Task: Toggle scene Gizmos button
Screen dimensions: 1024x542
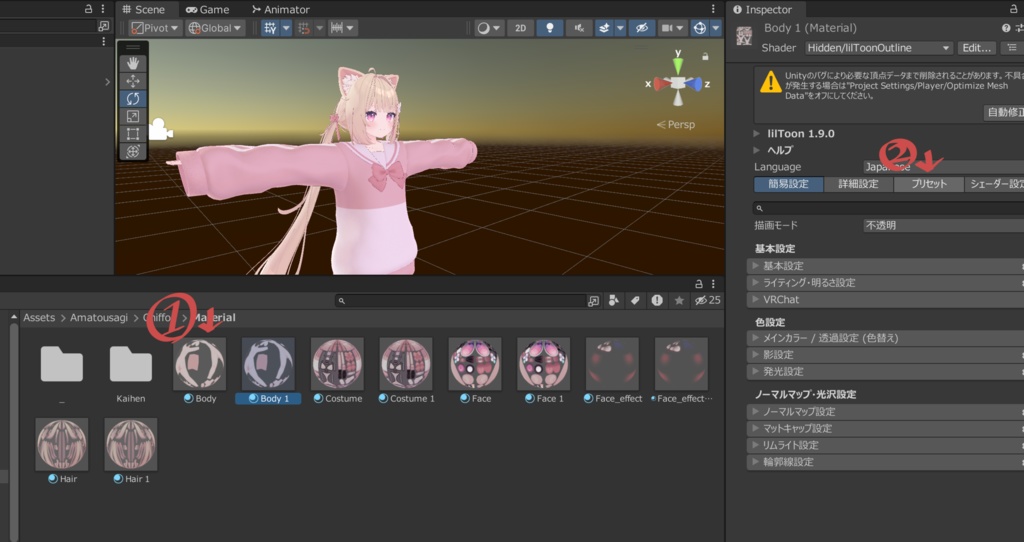Action: pyautogui.click(x=699, y=28)
